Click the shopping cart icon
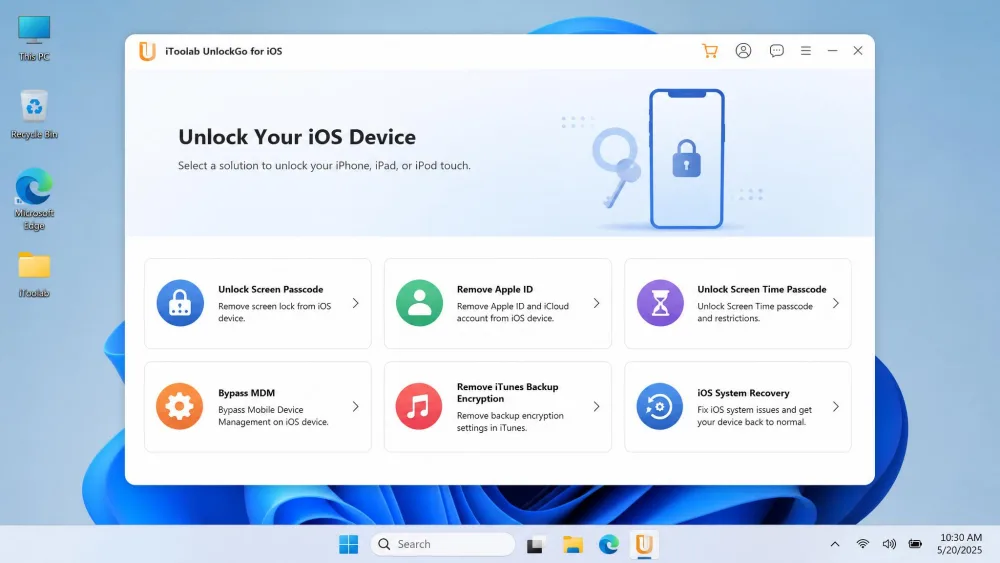Viewport: 1000px width, 563px height. click(x=710, y=51)
